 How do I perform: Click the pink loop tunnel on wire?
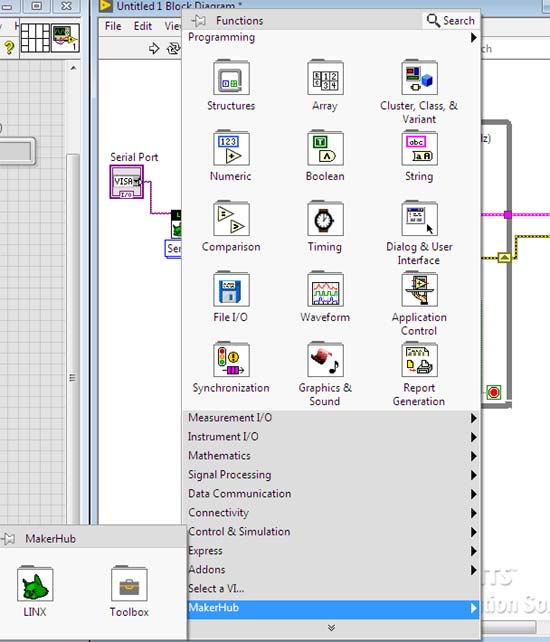(508, 215)
